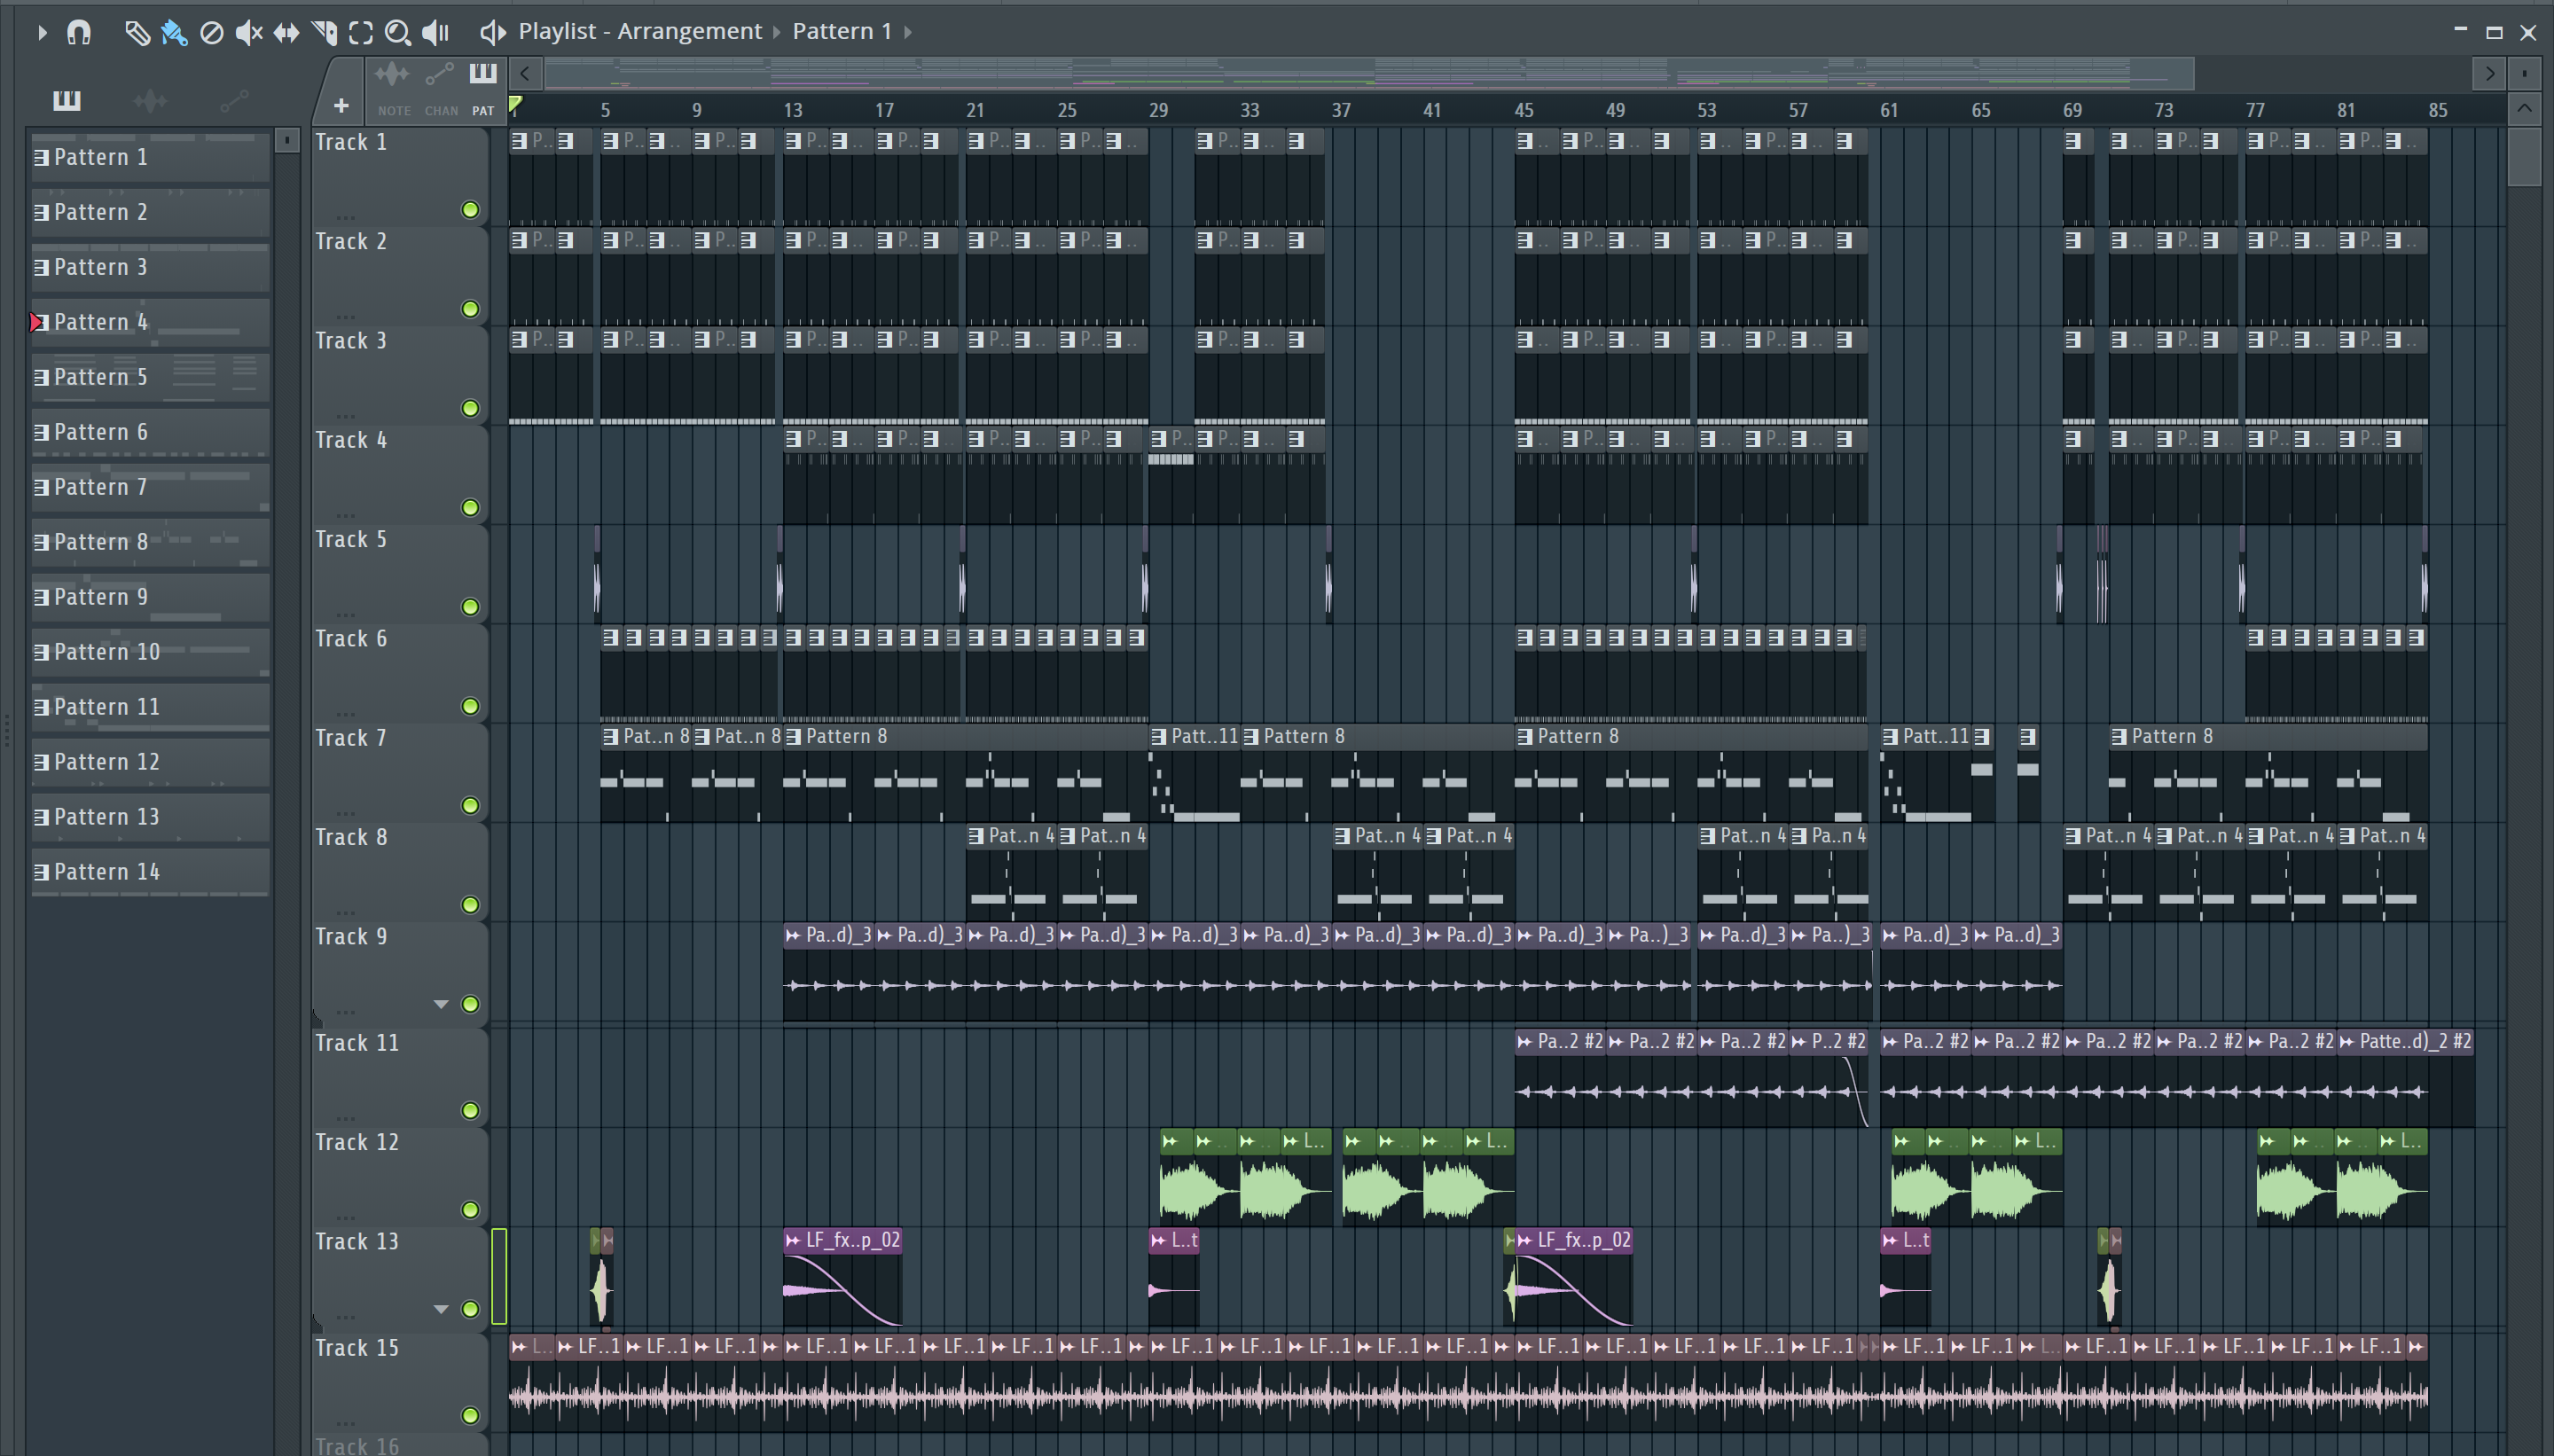Select the Slice tool
Screen dimensions: 2554x1456
point(324,32)
